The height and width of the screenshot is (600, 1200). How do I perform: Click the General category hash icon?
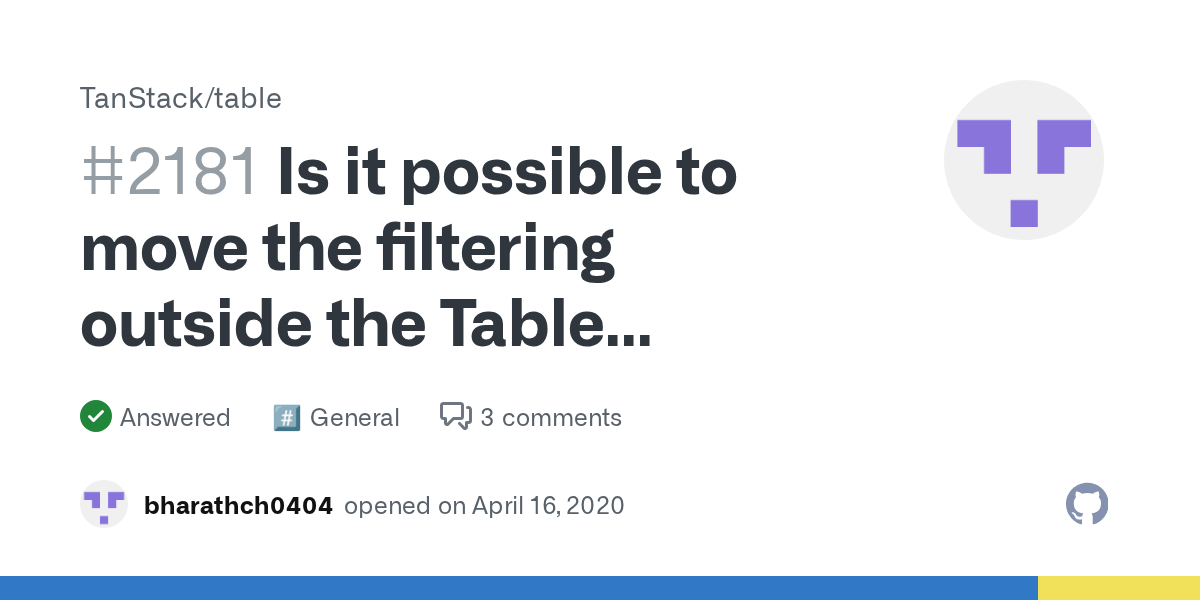click(x=287, y=417)
